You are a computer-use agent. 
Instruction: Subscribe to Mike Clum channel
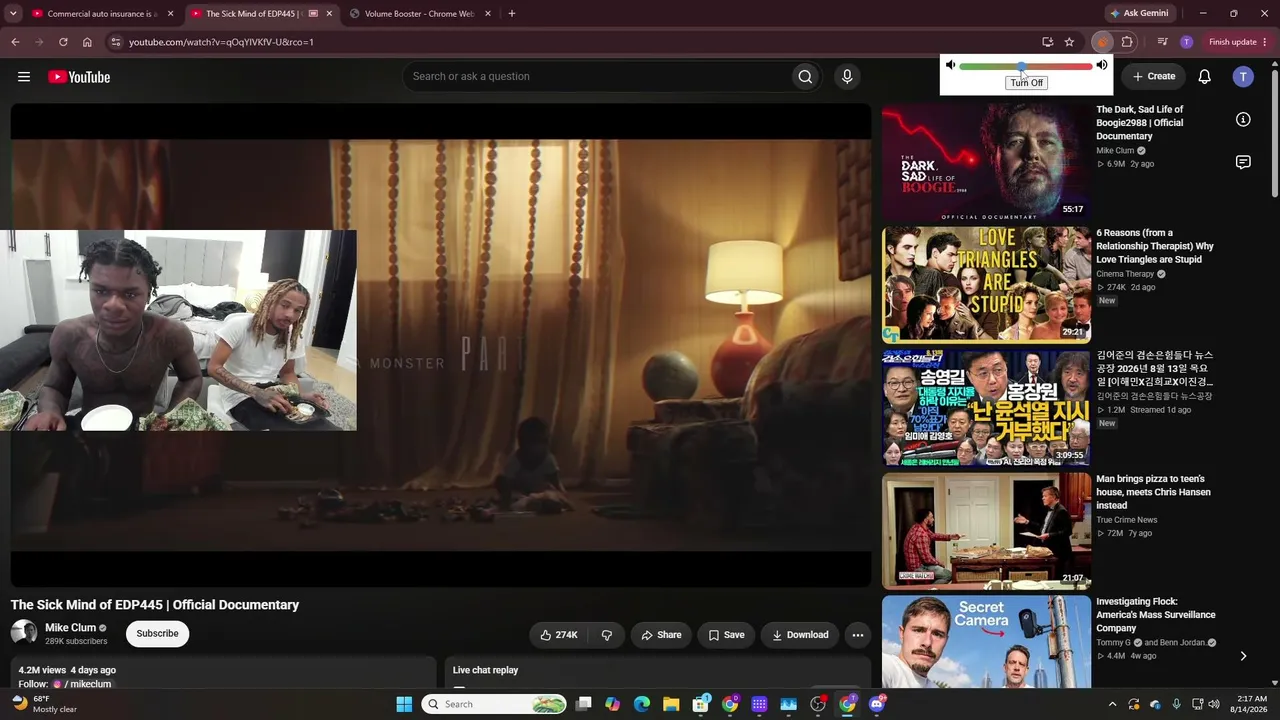click(x=157, y=634)
